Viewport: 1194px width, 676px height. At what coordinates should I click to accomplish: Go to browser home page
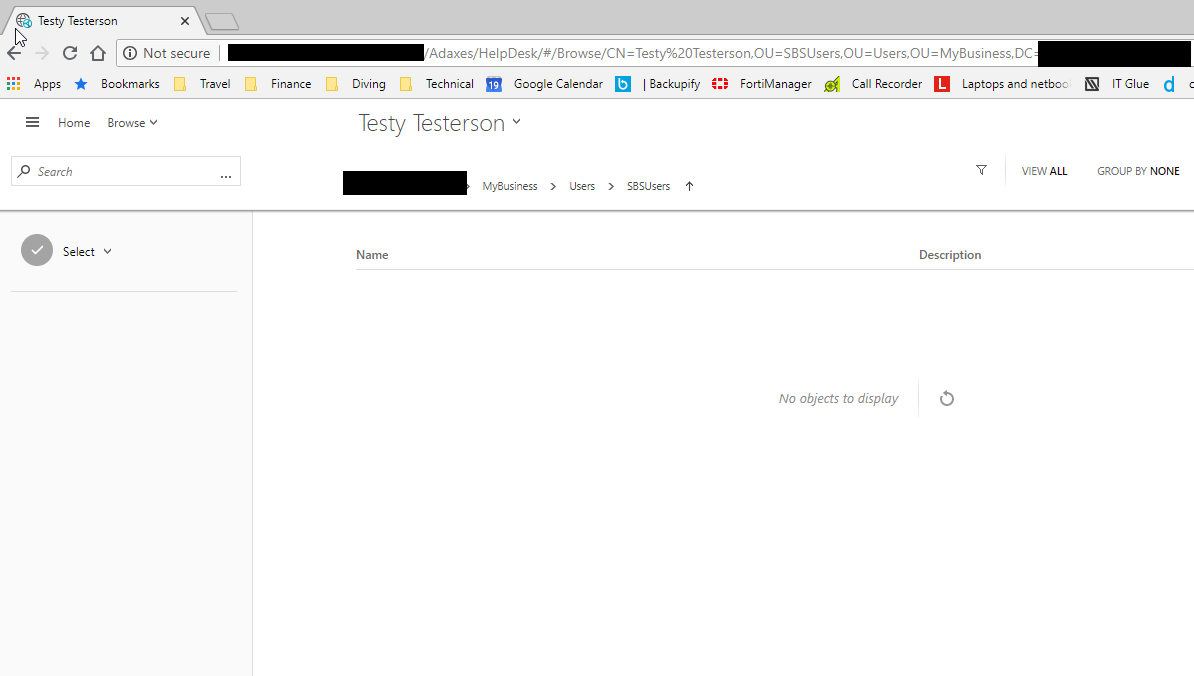97,53
